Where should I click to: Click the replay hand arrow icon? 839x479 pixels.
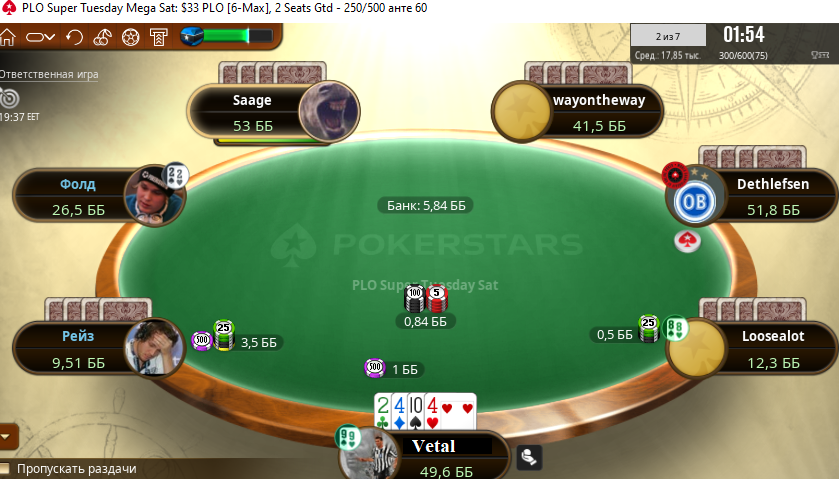[x=74, y=37]
